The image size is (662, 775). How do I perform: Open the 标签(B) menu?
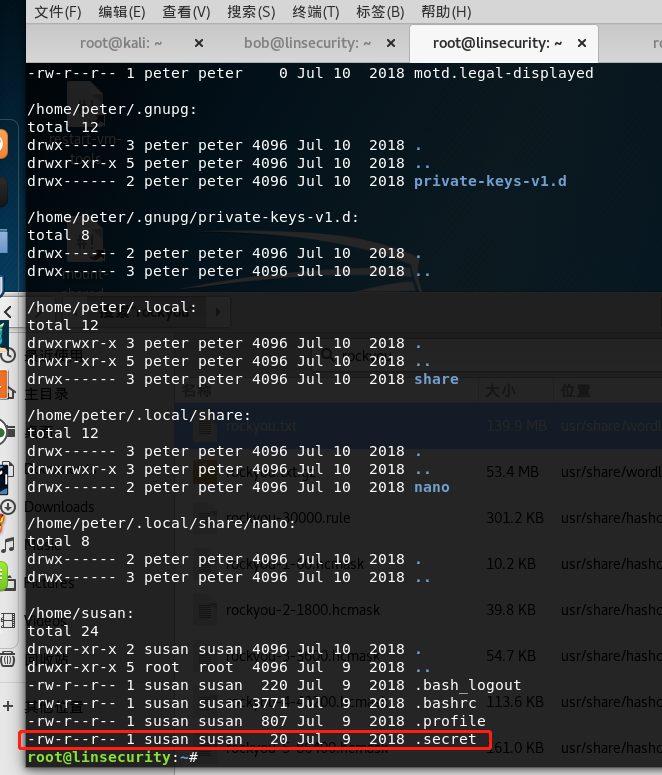380,11
